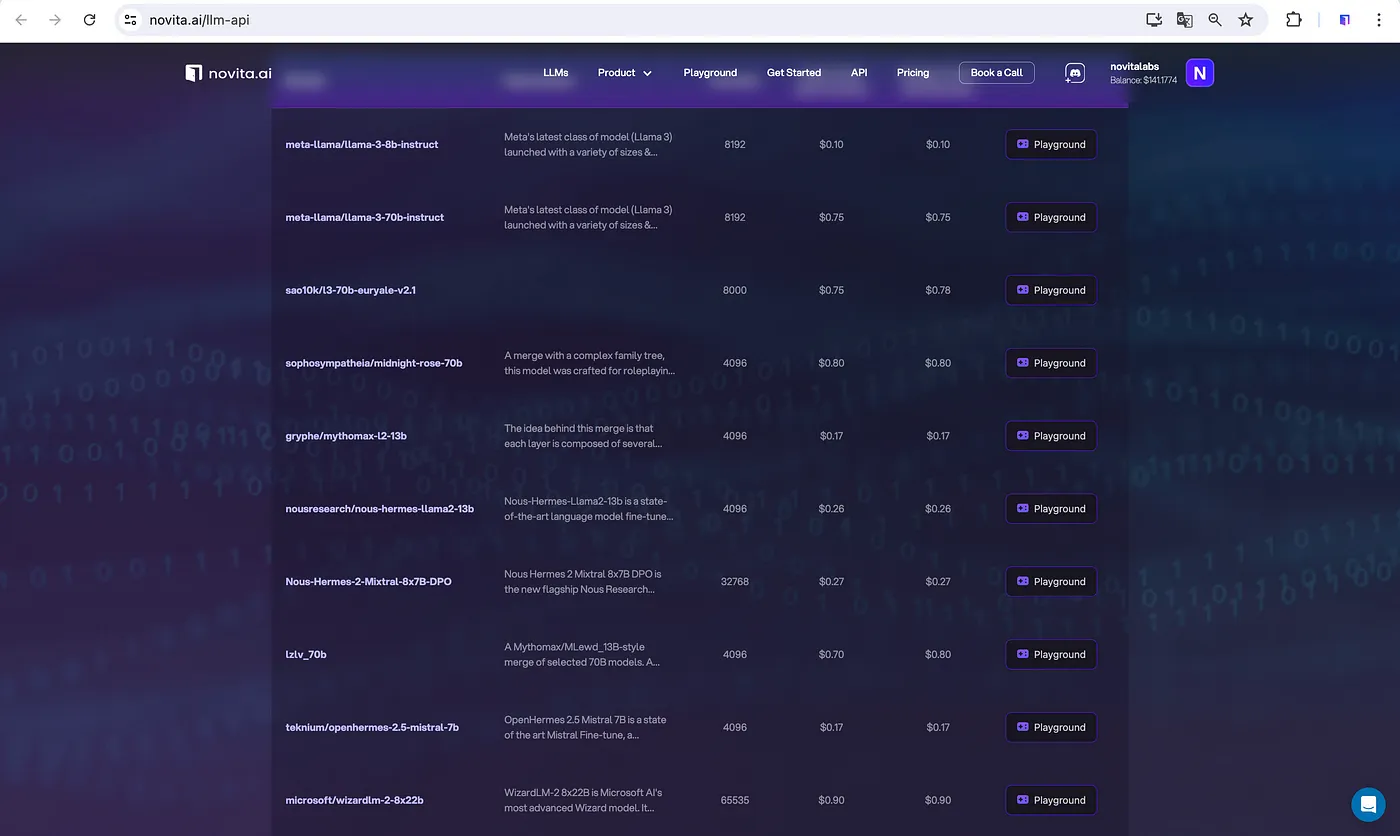This screenshot has width=1400, height=836.
Task: Select model name nousresearch/nous-hermes-llama2-13b
Action: [380, 509]
